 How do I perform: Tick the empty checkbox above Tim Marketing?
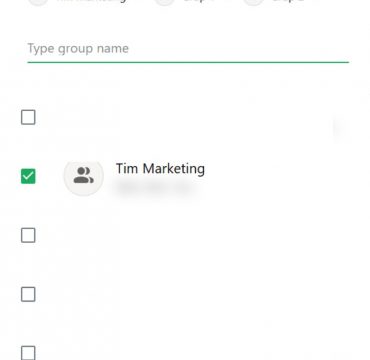point(28,117)
